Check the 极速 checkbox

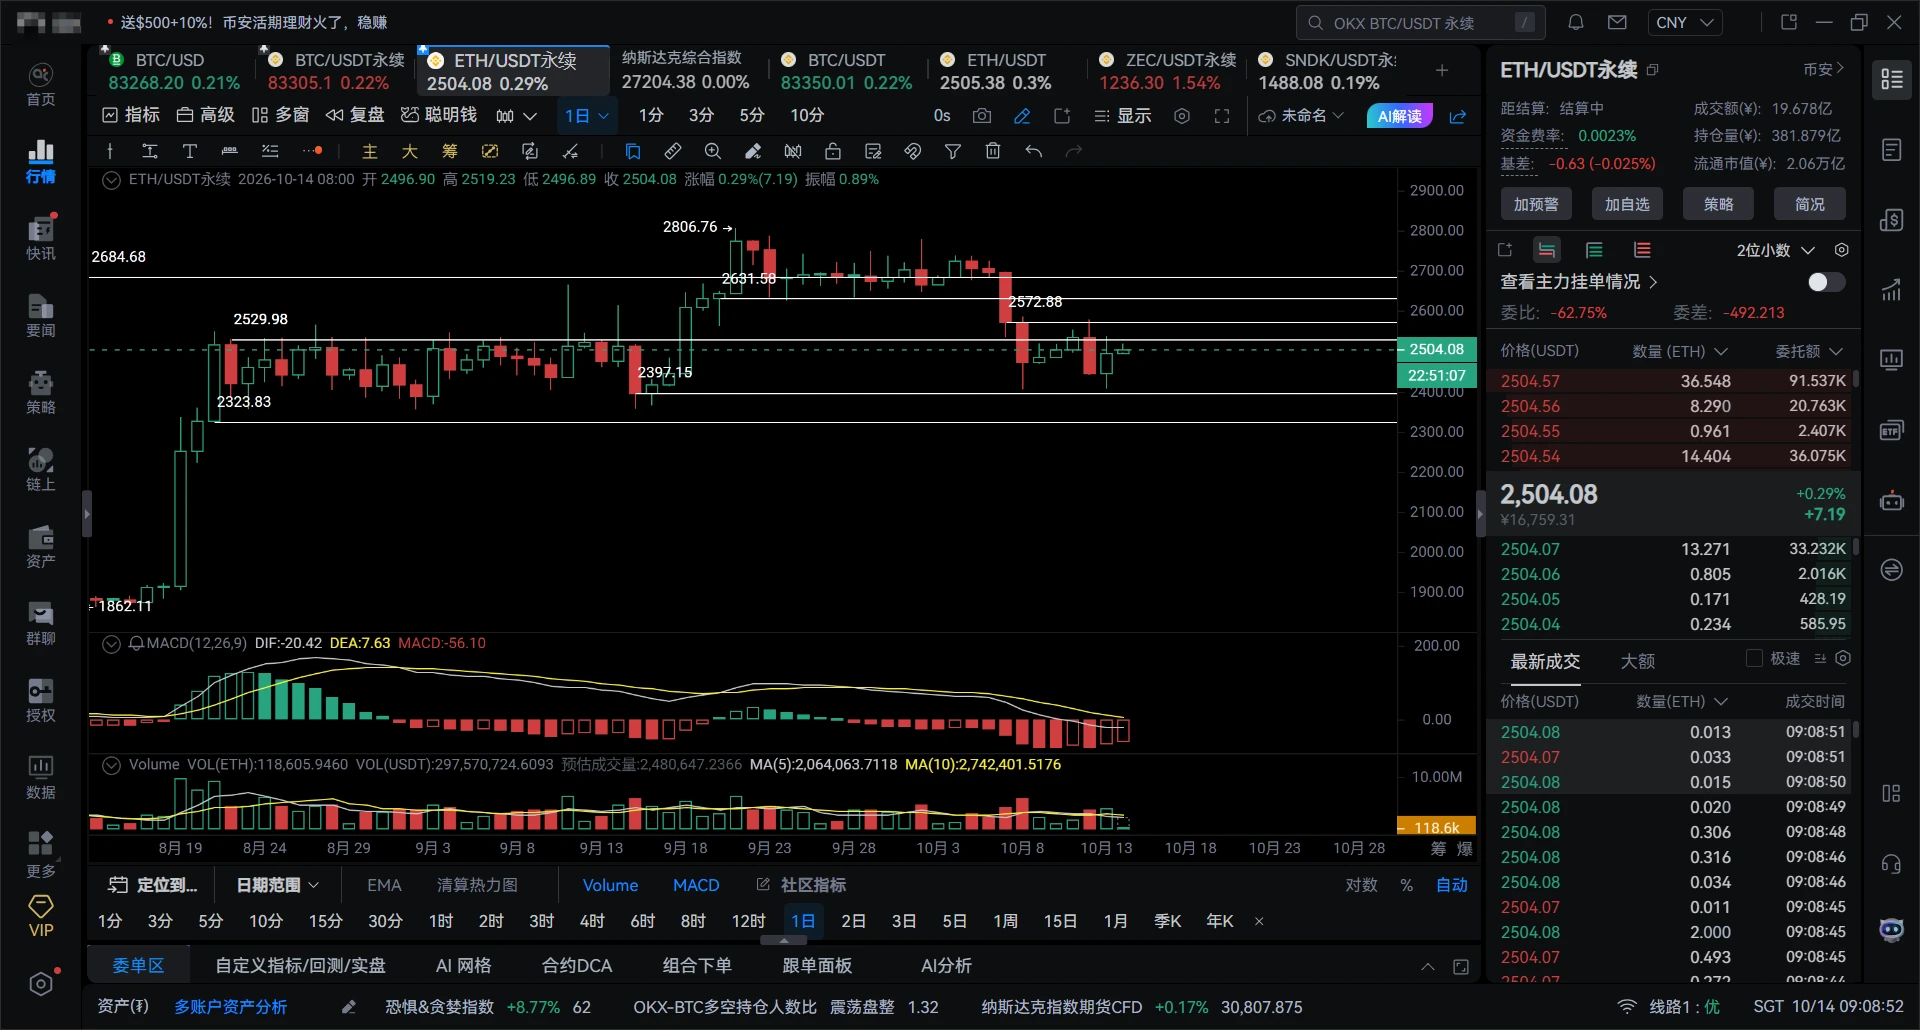[x=1754, y=658]
